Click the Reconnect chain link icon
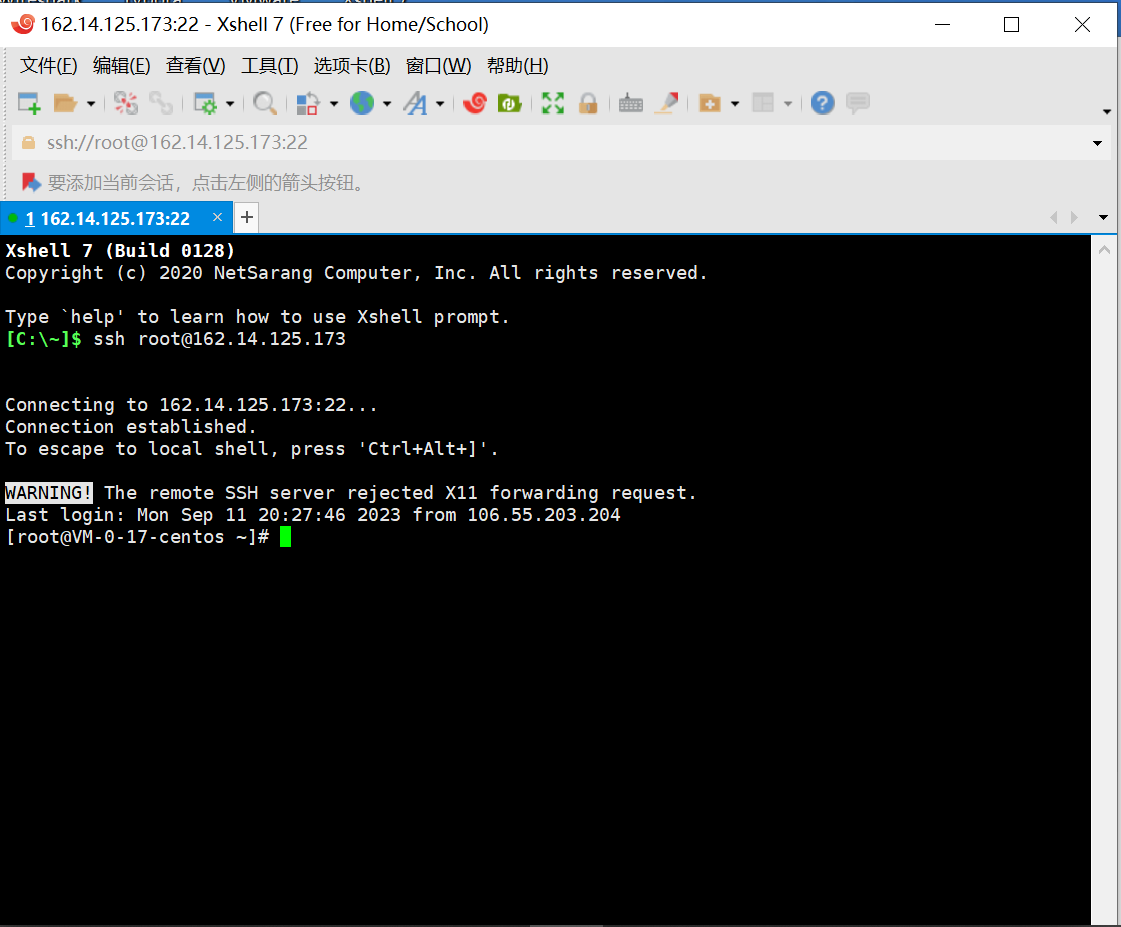 coord(160,103)
